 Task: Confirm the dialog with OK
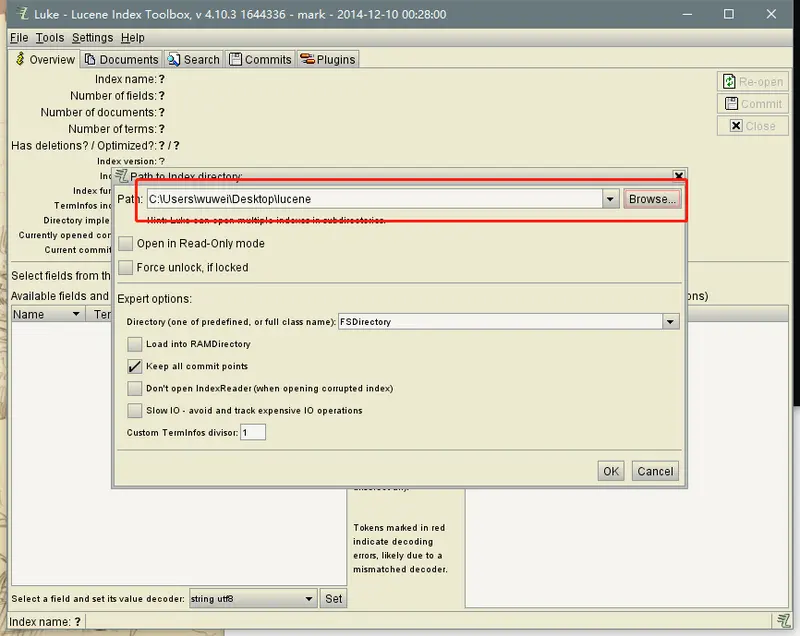pos(611,471)
